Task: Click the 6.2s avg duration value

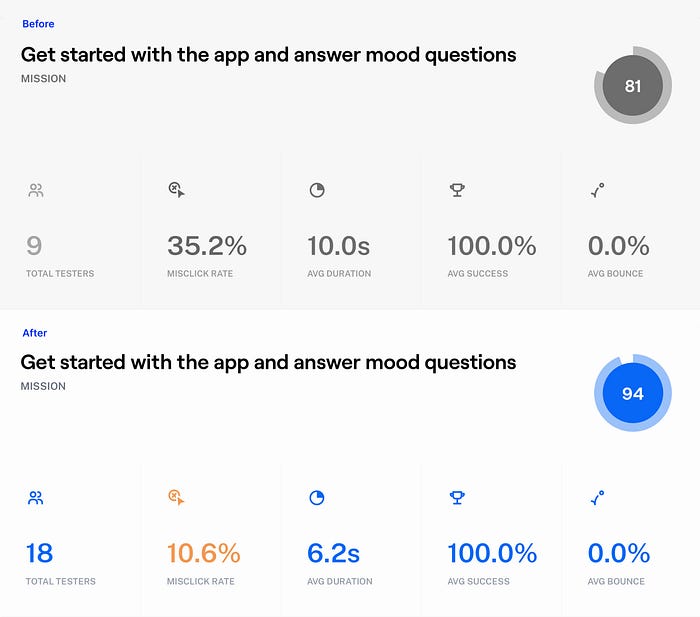Action: [x=333, y=553]
